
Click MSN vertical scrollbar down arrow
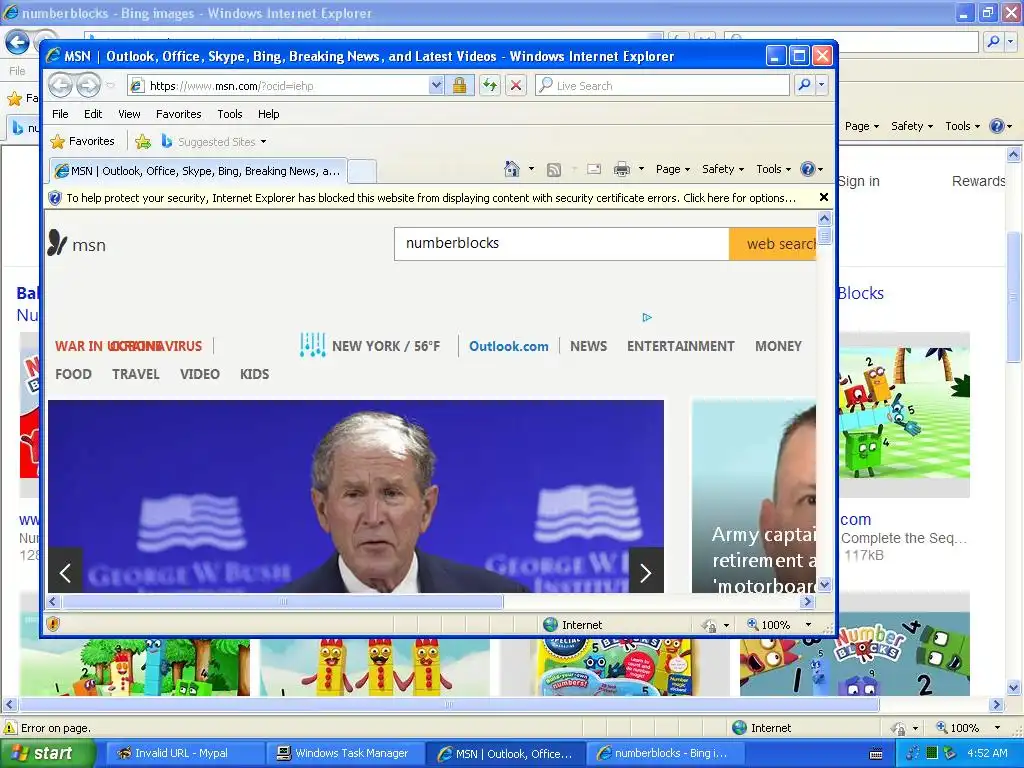tap(824, 584)
